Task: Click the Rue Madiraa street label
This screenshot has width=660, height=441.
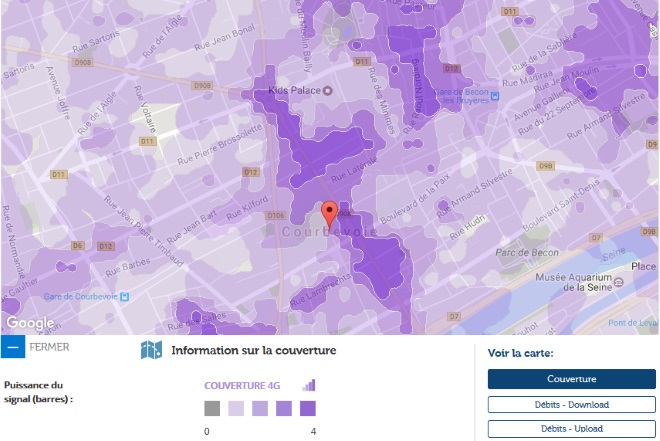Action: tap(527, 79)
